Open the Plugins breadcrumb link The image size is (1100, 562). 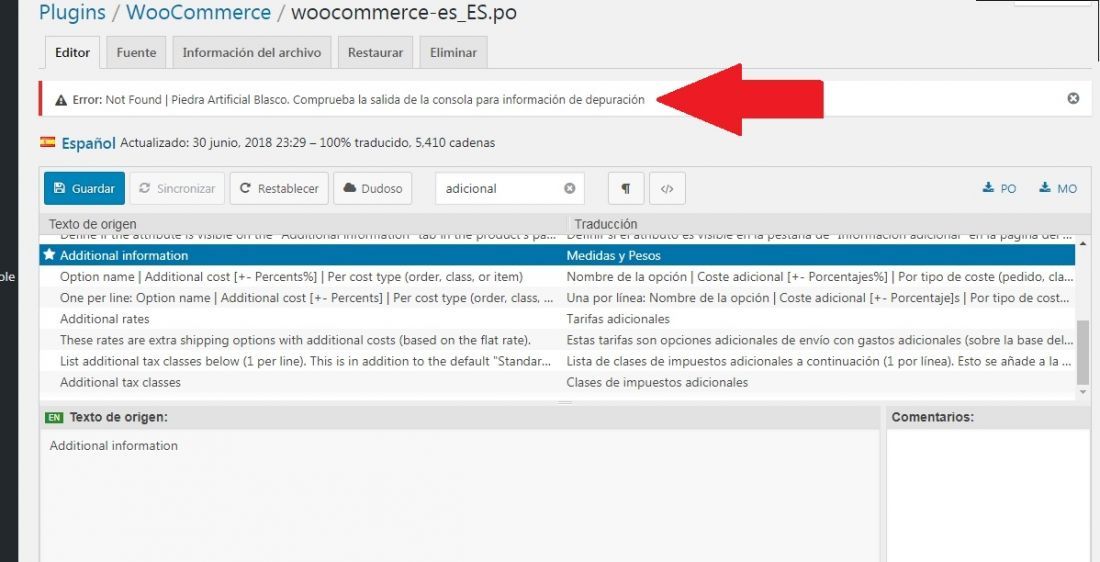click(72, 13)
